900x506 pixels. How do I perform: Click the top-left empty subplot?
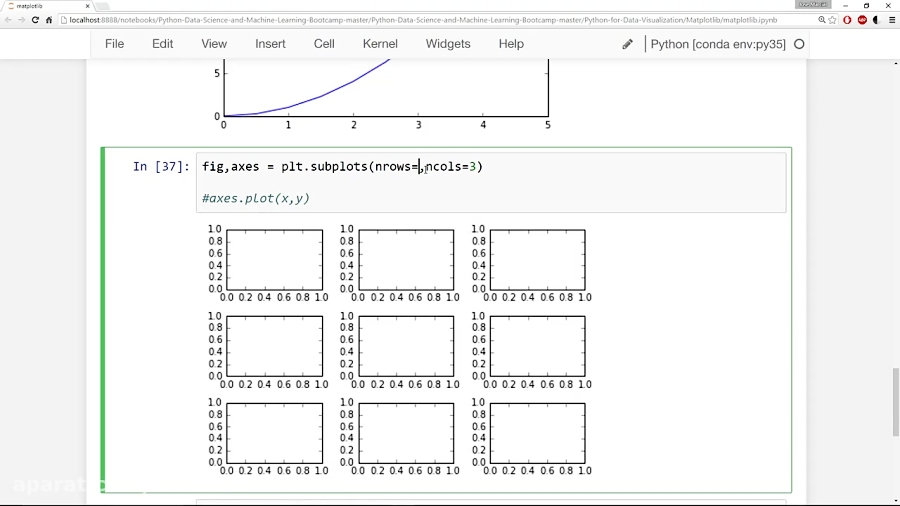pos(274,260)
